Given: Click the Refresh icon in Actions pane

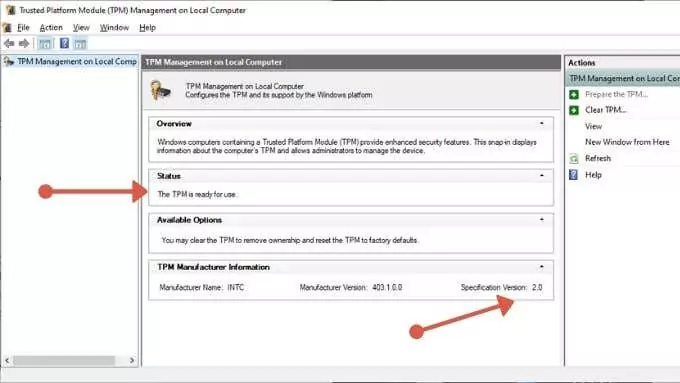Looking at the screenshot, I should 574,159.
